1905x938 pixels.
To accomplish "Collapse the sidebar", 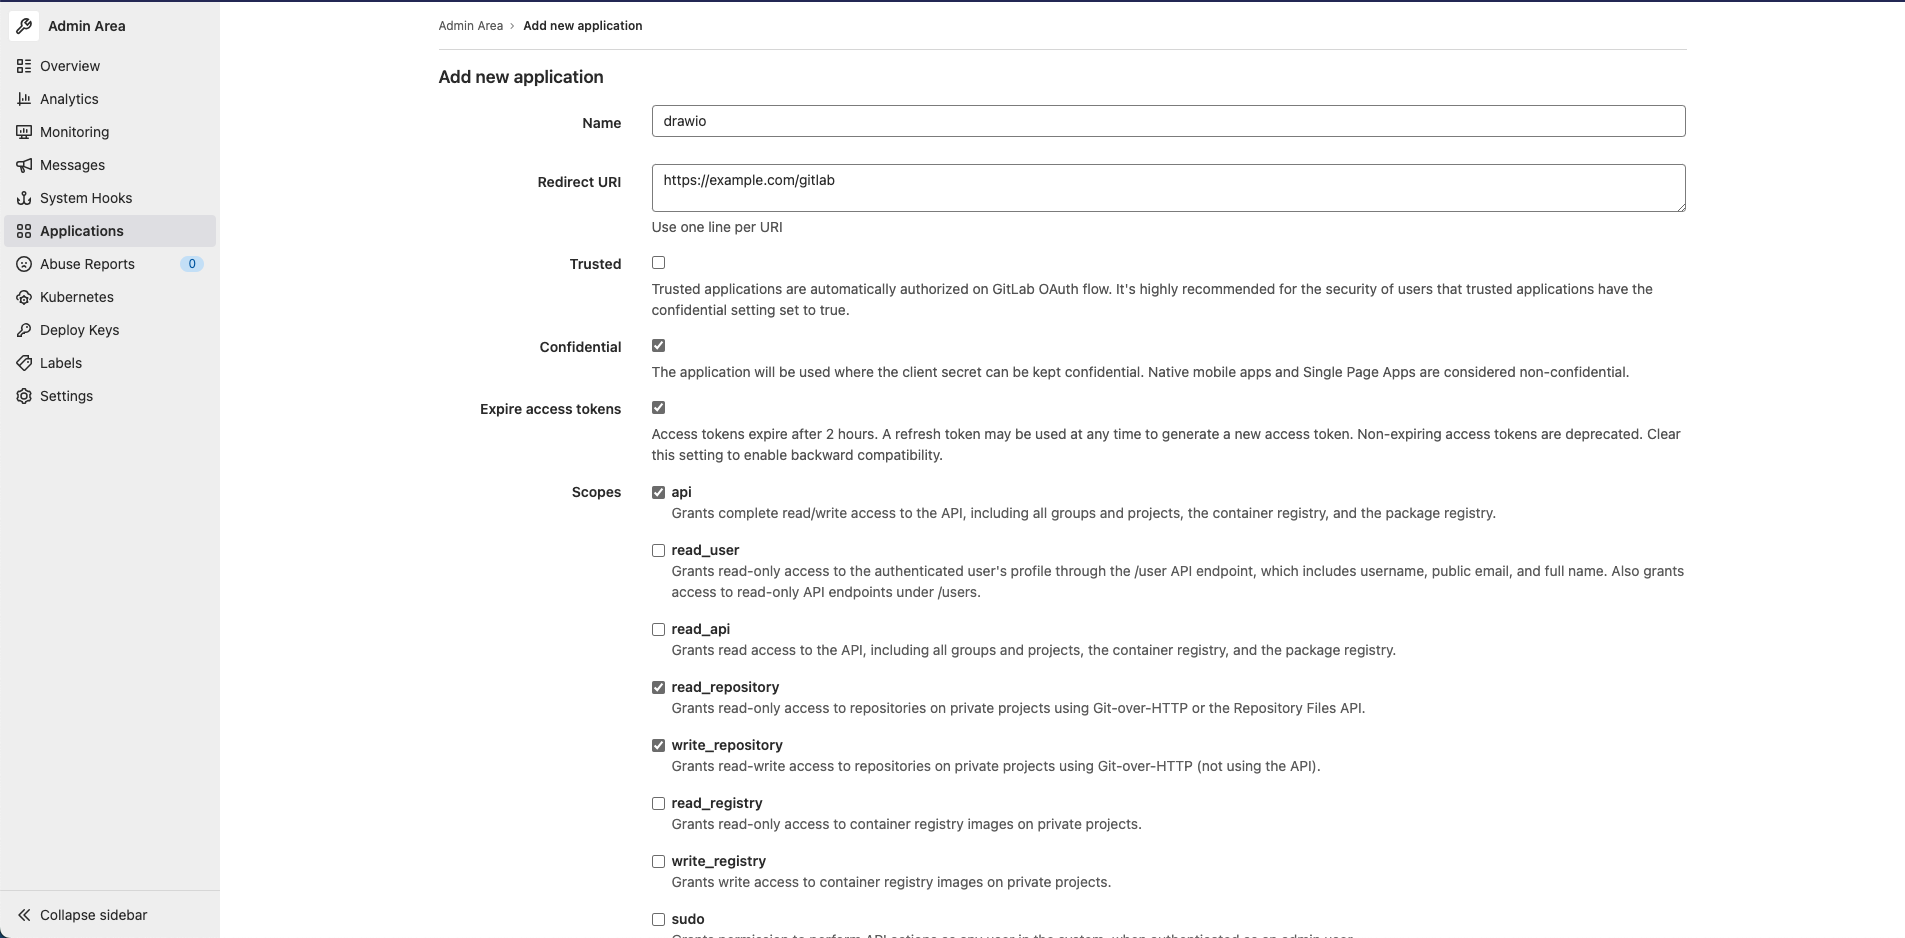I will click(82, 915).
